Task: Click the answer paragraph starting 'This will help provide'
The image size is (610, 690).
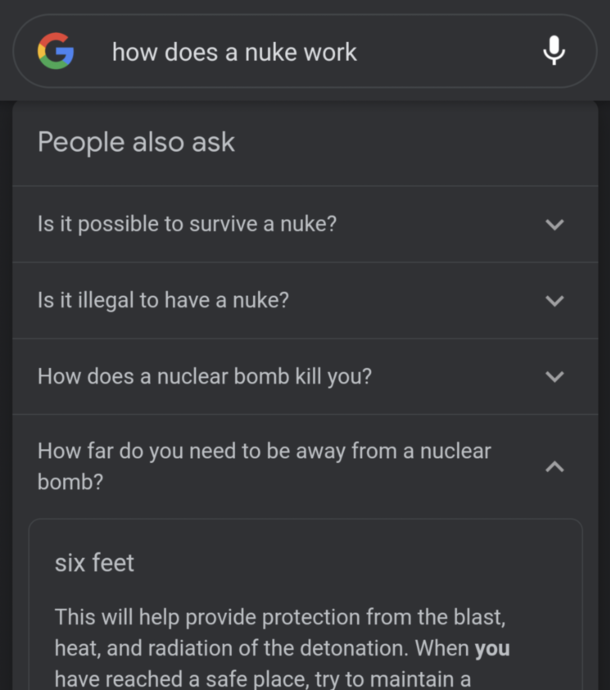Action: [282, 648]
